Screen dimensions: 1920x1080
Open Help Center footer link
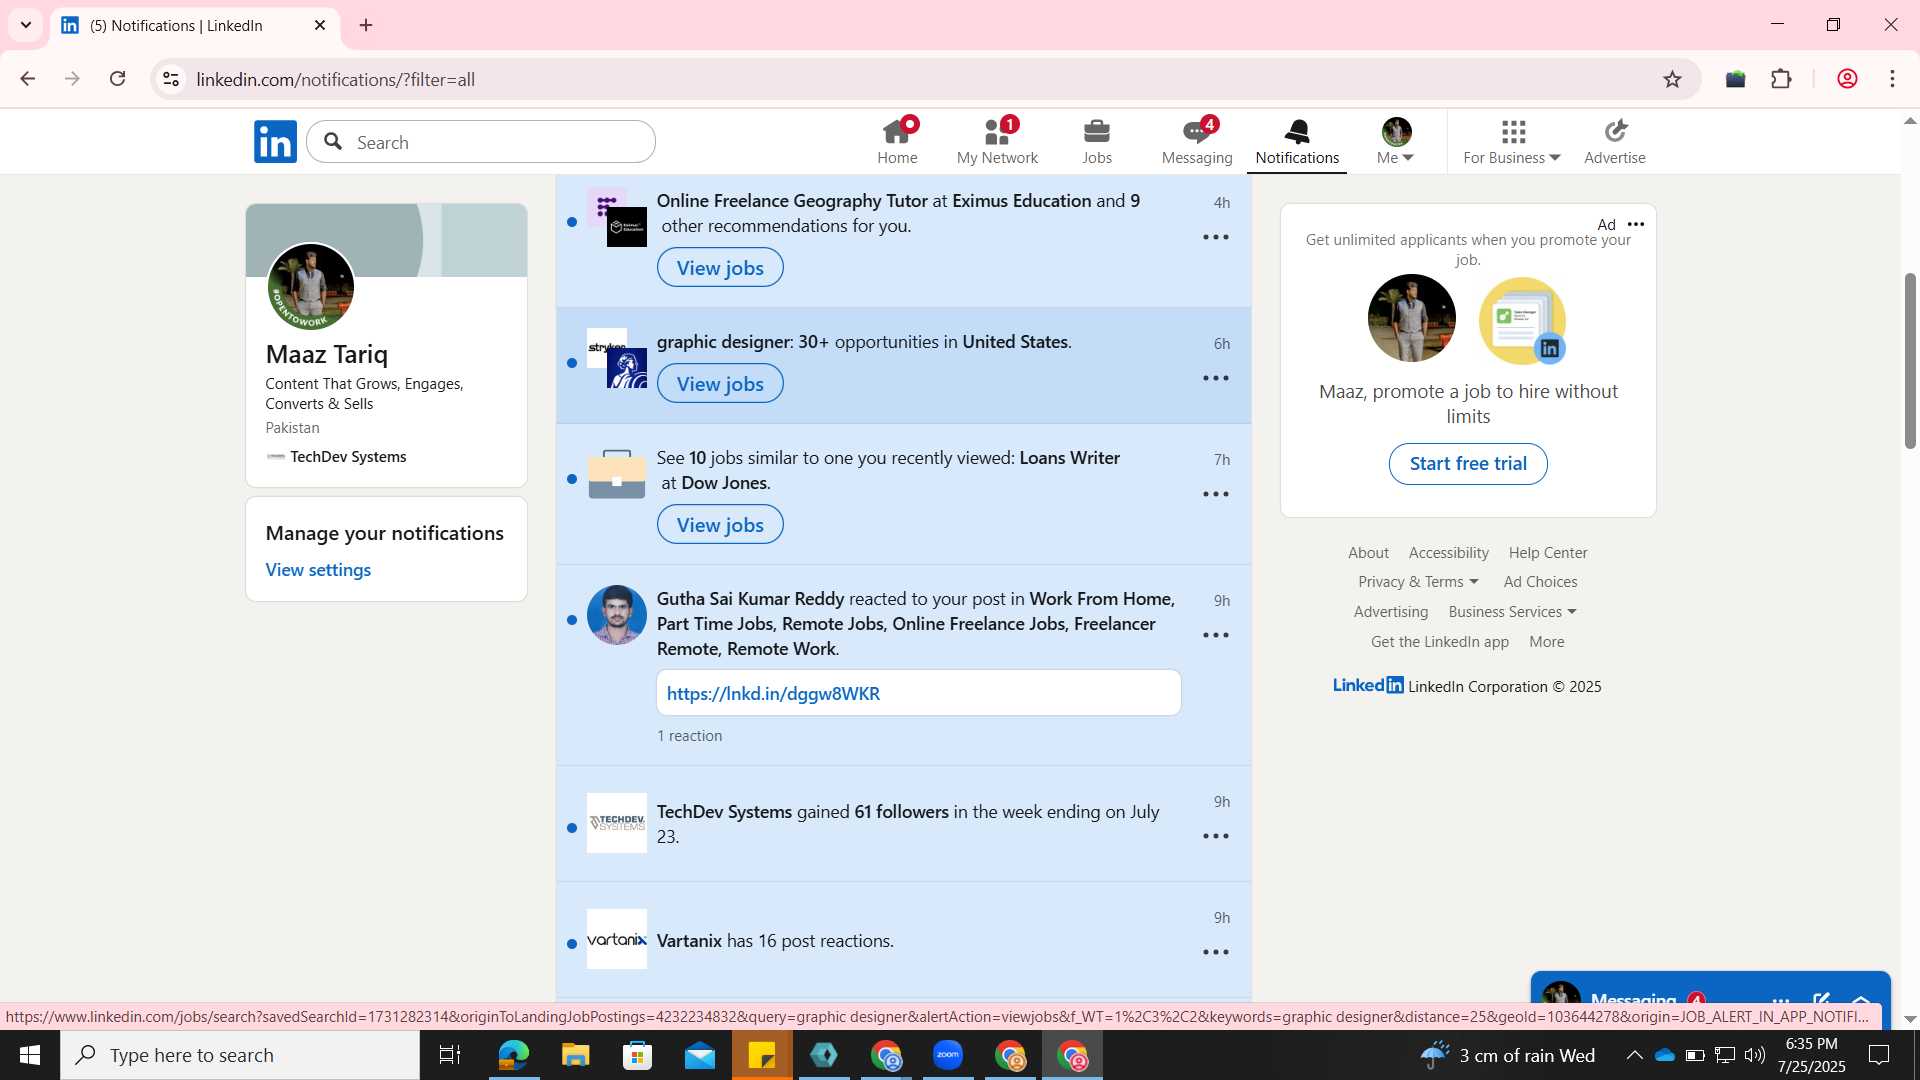point(1548,552)
